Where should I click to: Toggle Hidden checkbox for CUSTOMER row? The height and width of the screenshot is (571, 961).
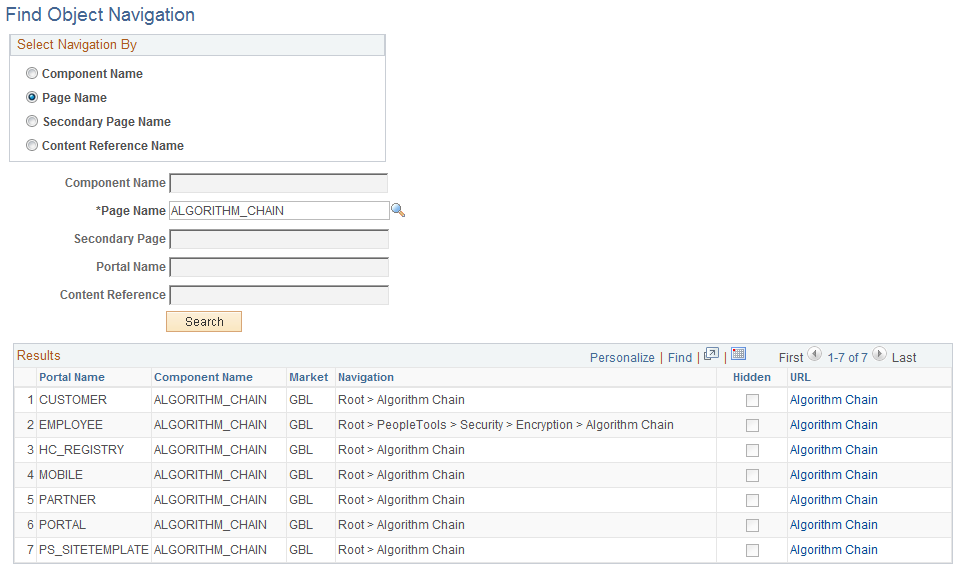coord(752,401)
